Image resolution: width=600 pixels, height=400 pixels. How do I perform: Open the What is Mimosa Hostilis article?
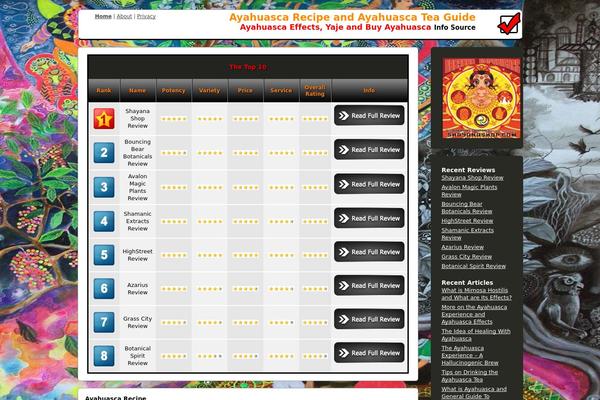[476, 294]
